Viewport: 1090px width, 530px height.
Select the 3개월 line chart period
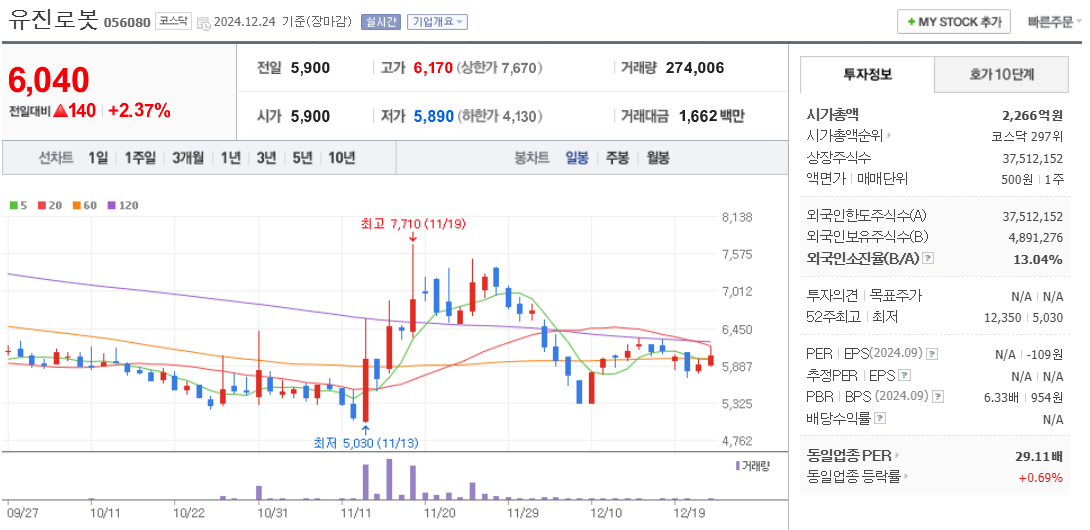click(x=188, y=158)
